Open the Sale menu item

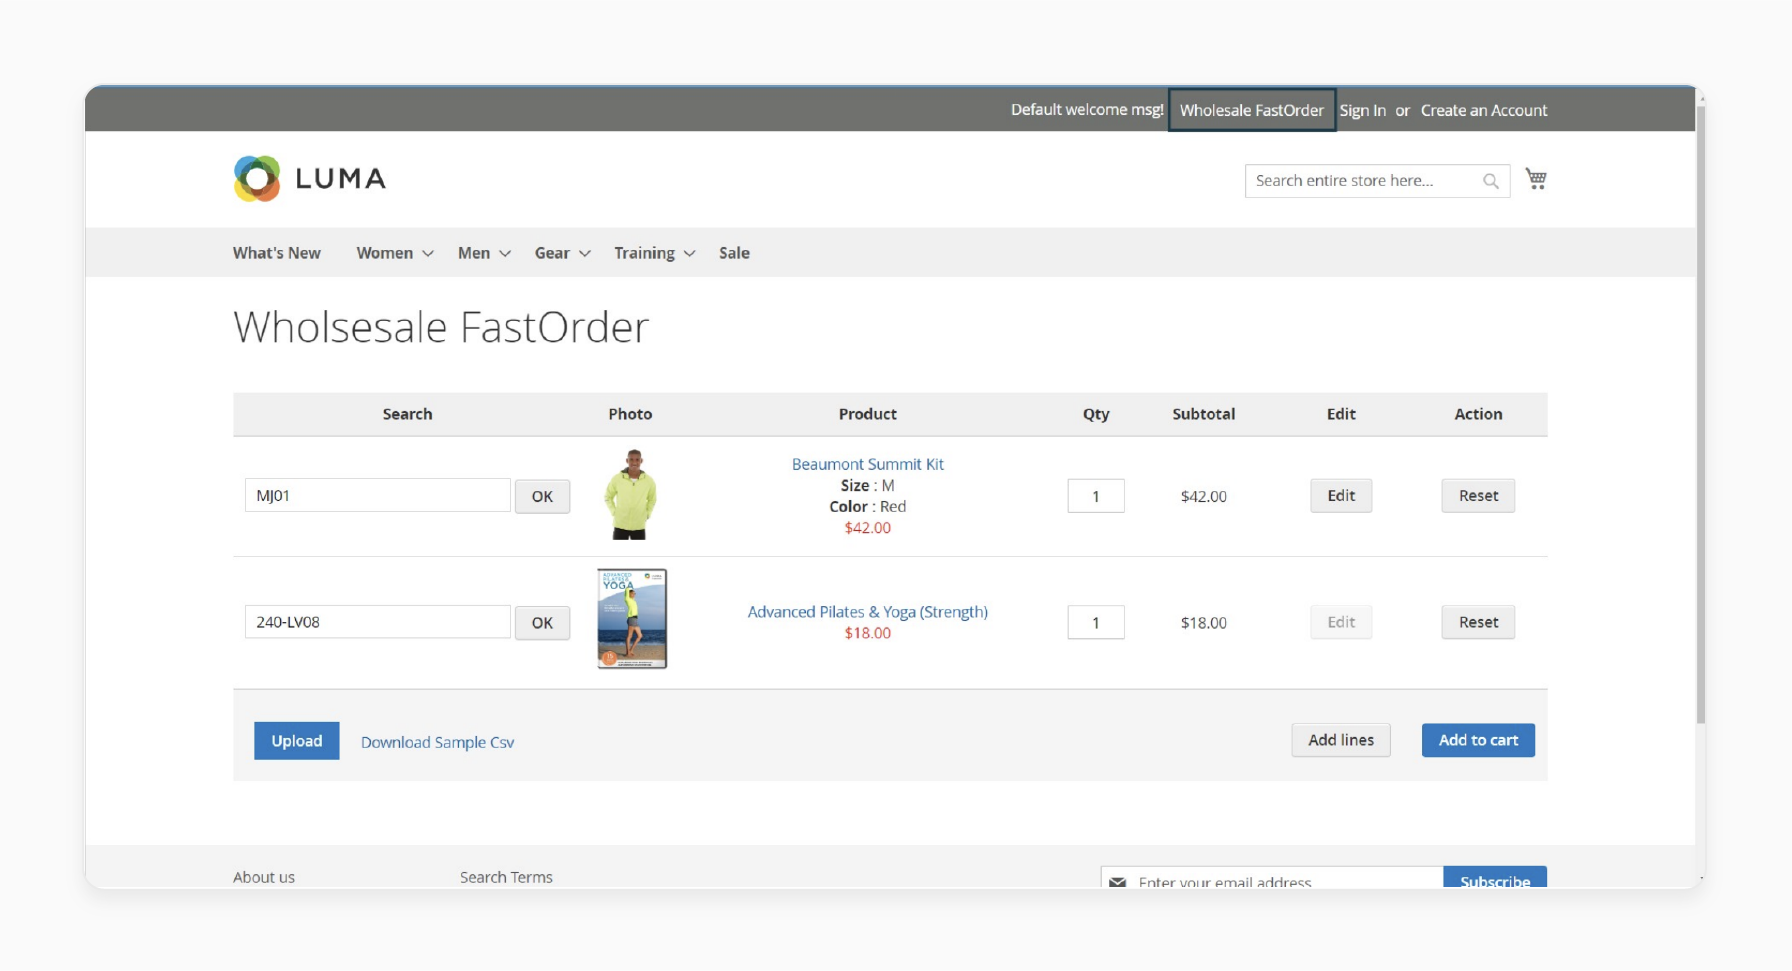point(734,253)
